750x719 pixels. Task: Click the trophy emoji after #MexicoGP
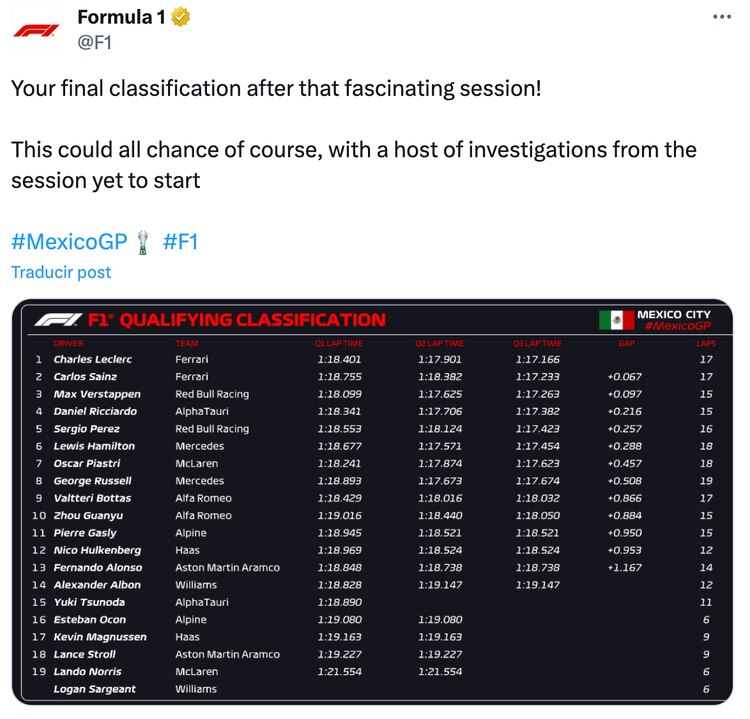(145, 241)
